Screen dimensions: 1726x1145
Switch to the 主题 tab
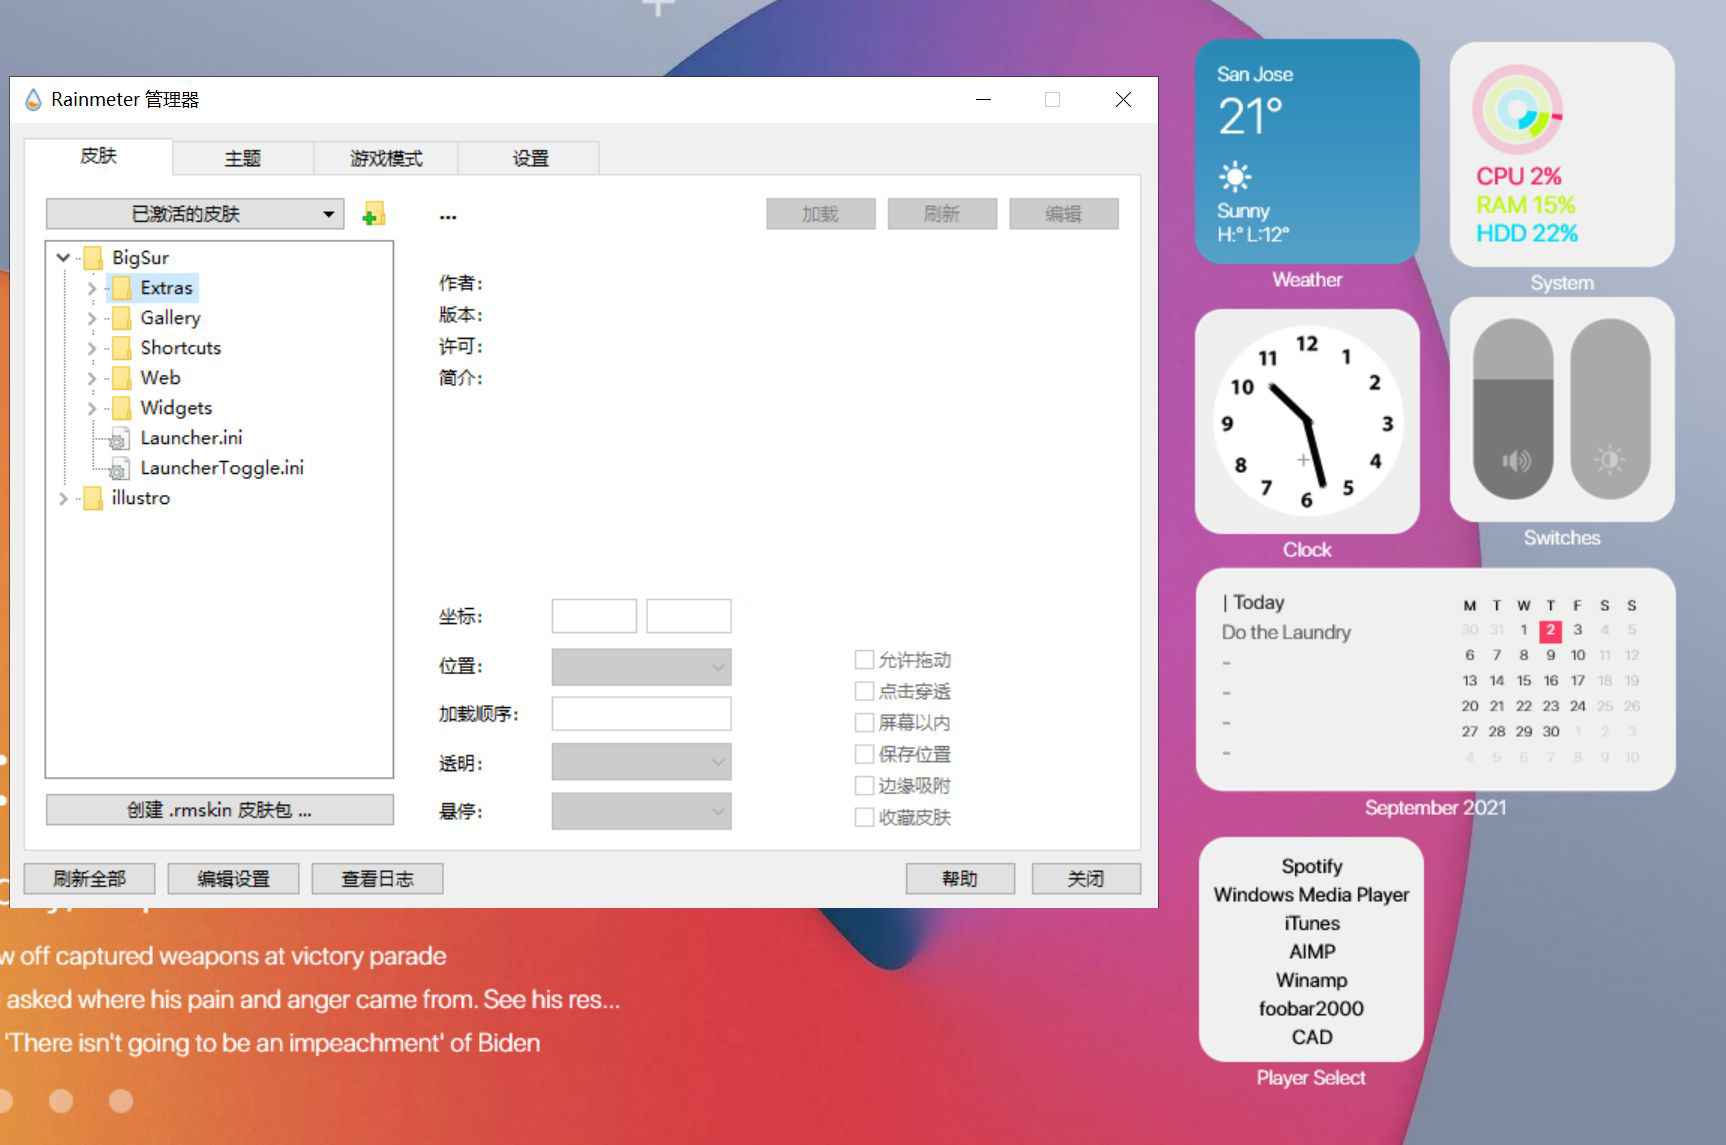pyautogui.click(x=241, y=157)
